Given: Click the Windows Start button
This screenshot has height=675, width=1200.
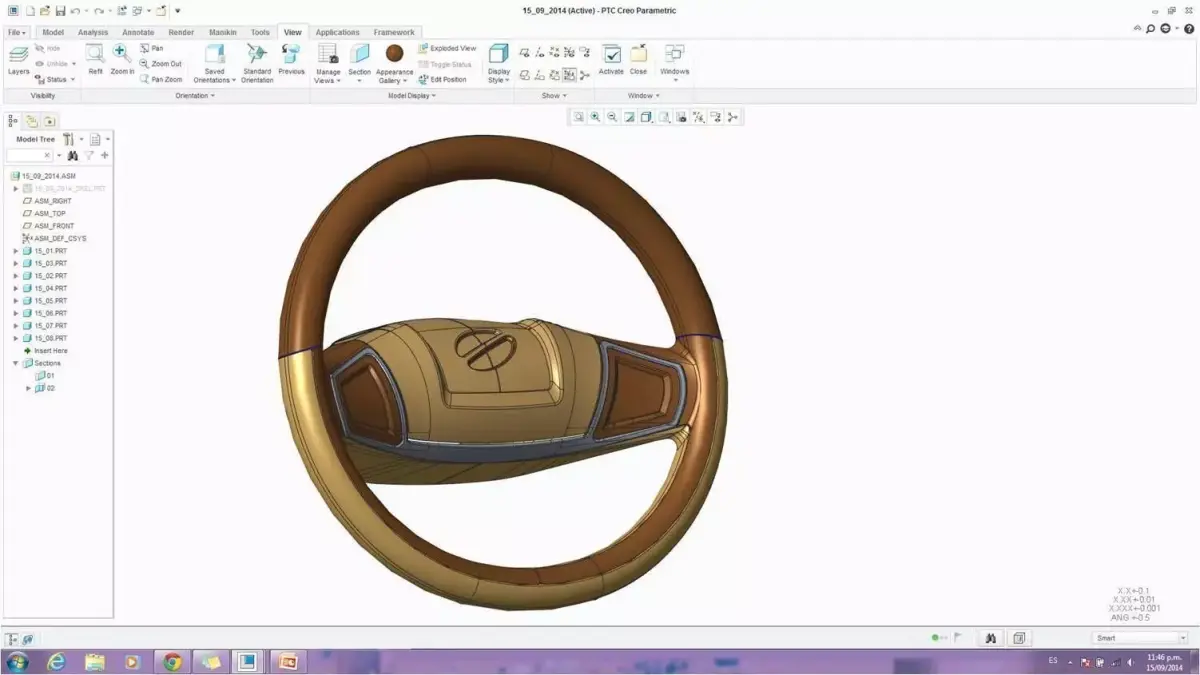Looking at the screenshot, I should click(x=17, y=661).
